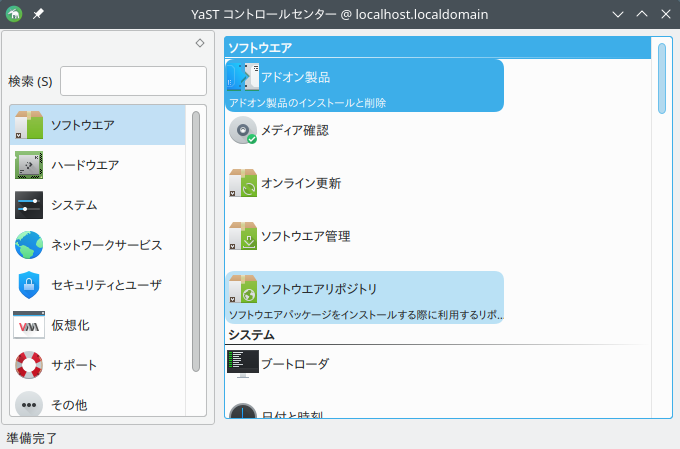Click the ソフトウエアリポジトリ globe package icon
This screenshot has height=449, width=680.
243,289
